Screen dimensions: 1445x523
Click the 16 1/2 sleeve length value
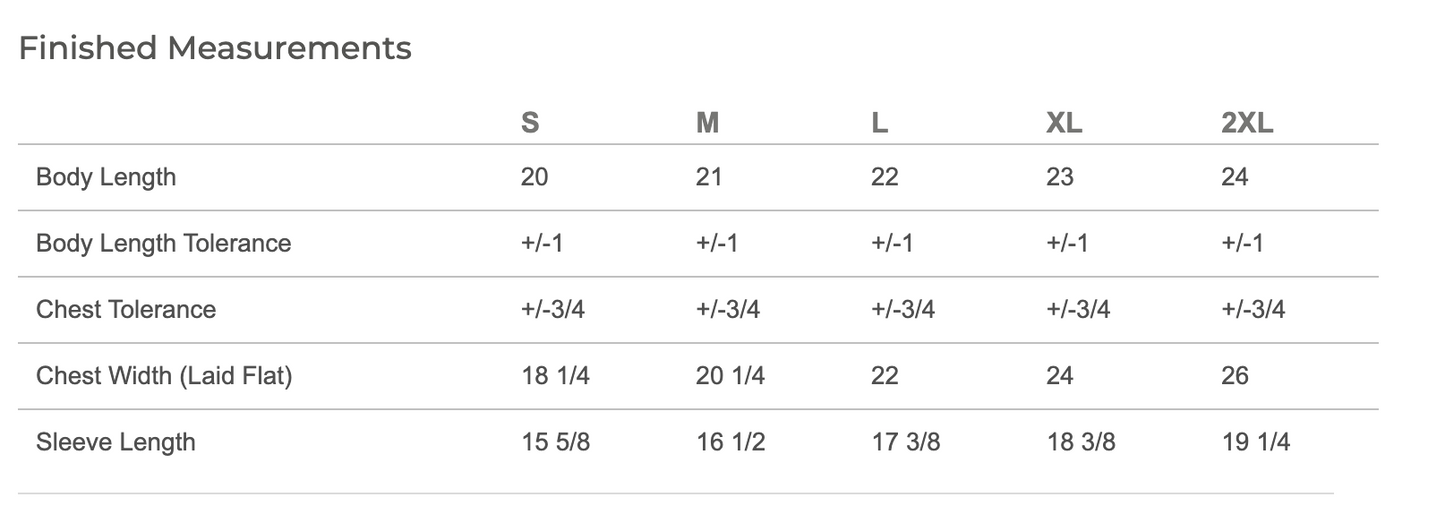pos(731,441)
